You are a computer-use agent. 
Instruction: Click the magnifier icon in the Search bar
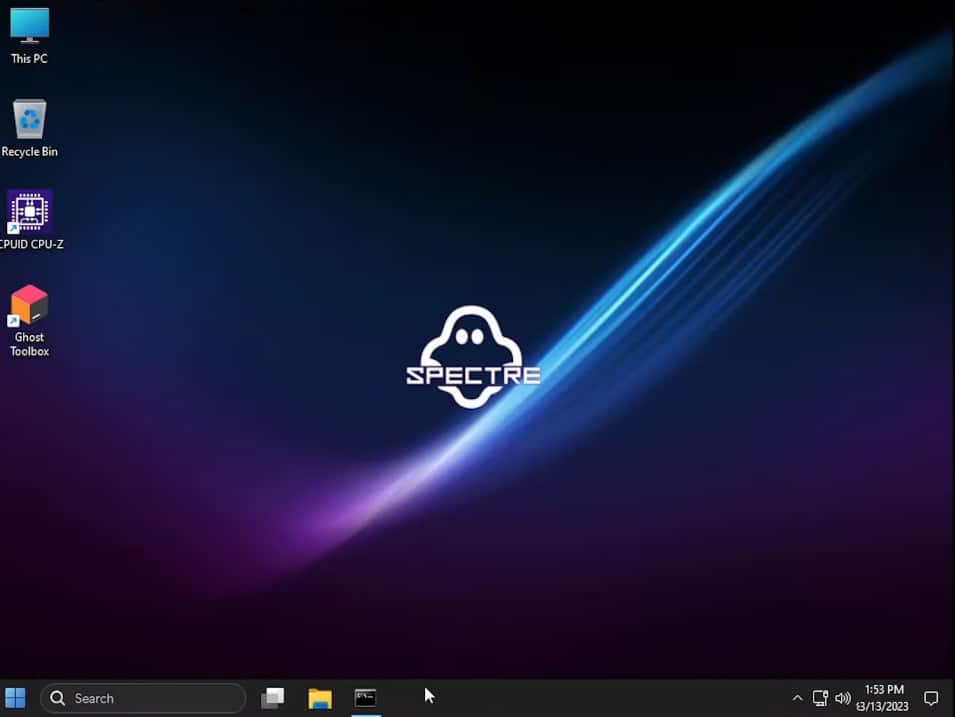point(57,697)
